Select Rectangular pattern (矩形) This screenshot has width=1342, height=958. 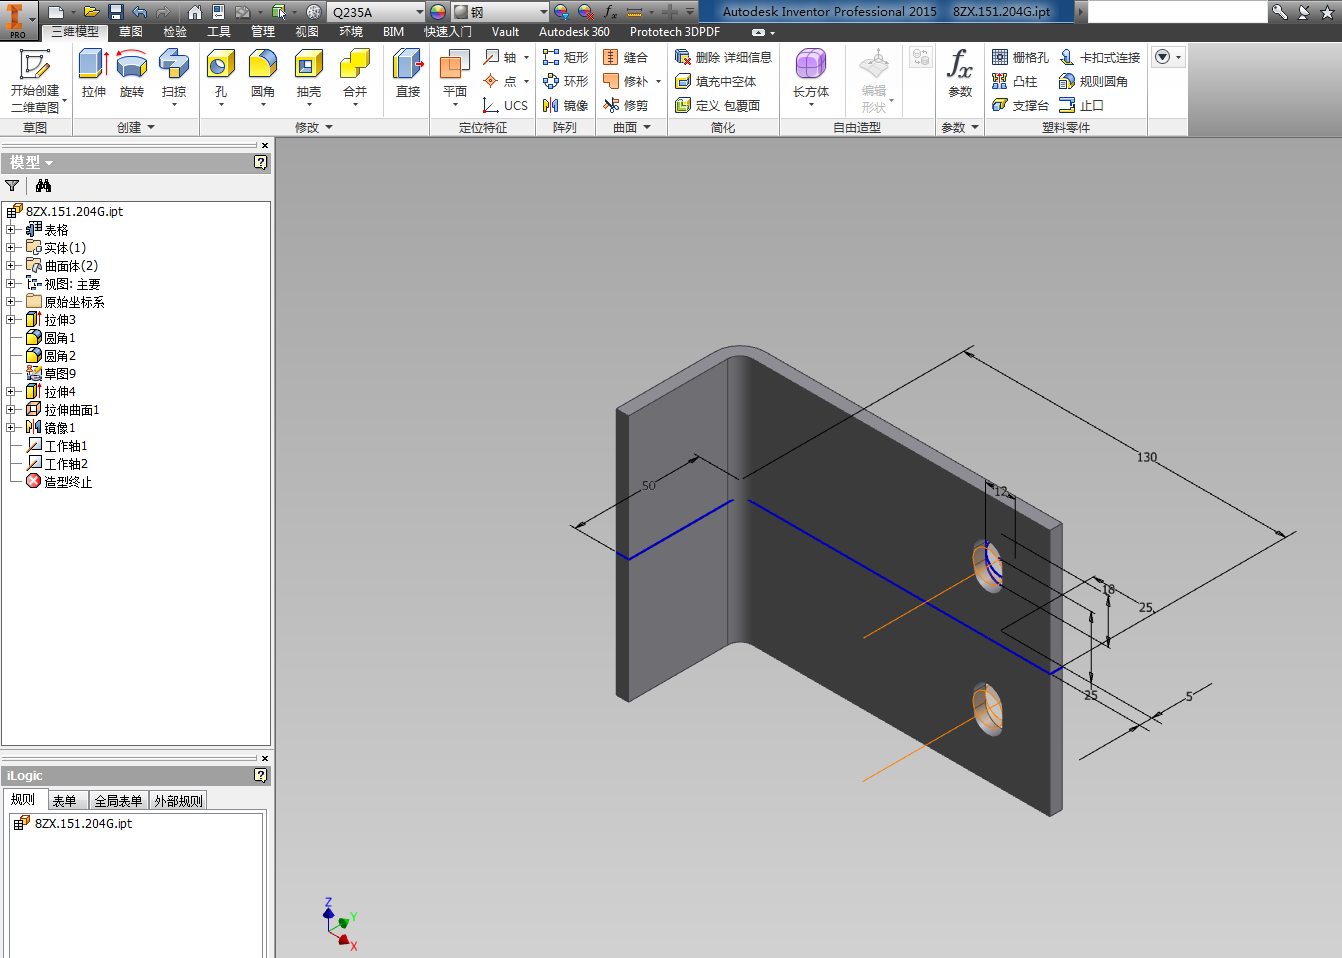[565, 57]
